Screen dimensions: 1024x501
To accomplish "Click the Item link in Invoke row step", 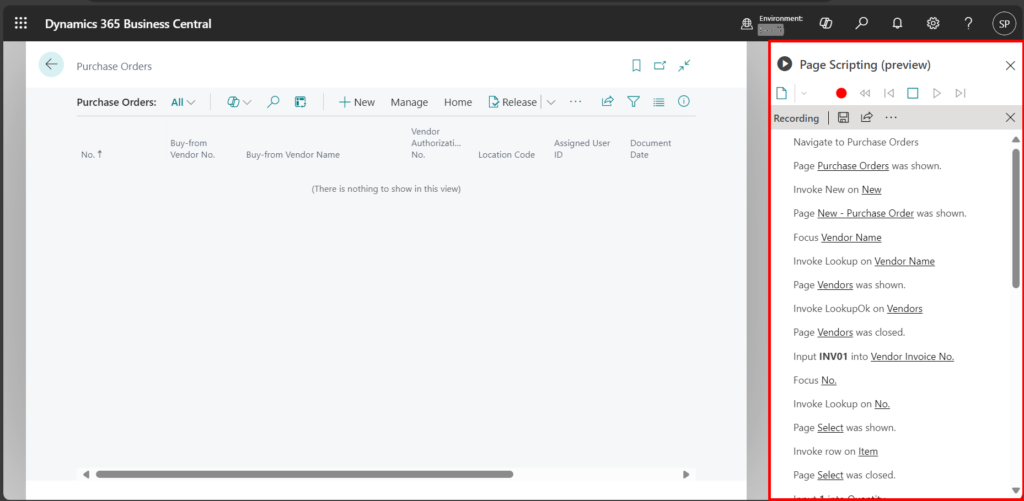I will [x=868, y=451].
